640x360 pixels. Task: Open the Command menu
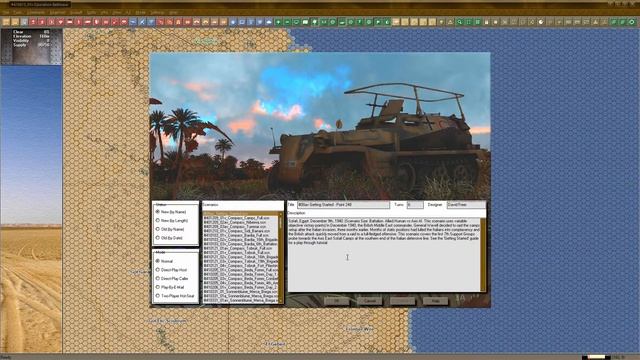coord(36,13)
